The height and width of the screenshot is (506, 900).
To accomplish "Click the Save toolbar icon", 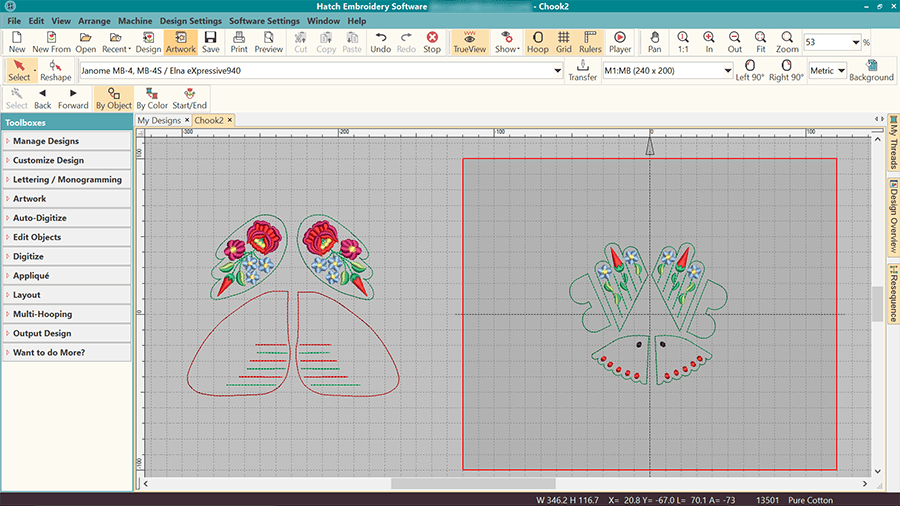I will 210,41.
